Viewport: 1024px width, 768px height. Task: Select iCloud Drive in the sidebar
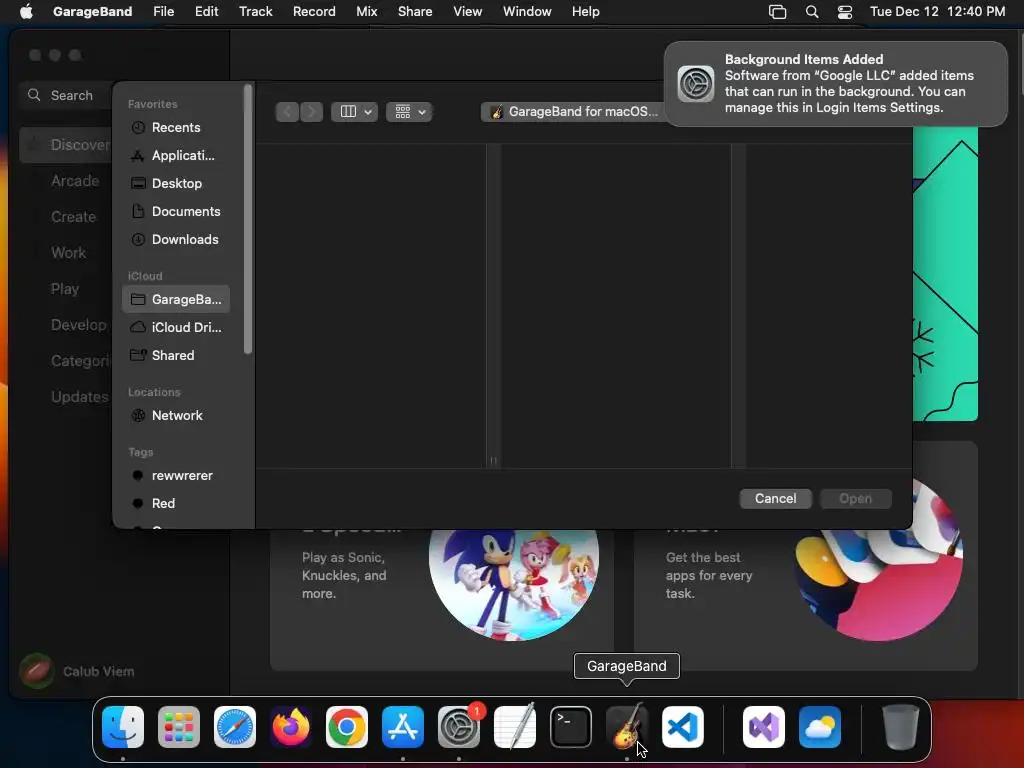[x=176, y=327]
